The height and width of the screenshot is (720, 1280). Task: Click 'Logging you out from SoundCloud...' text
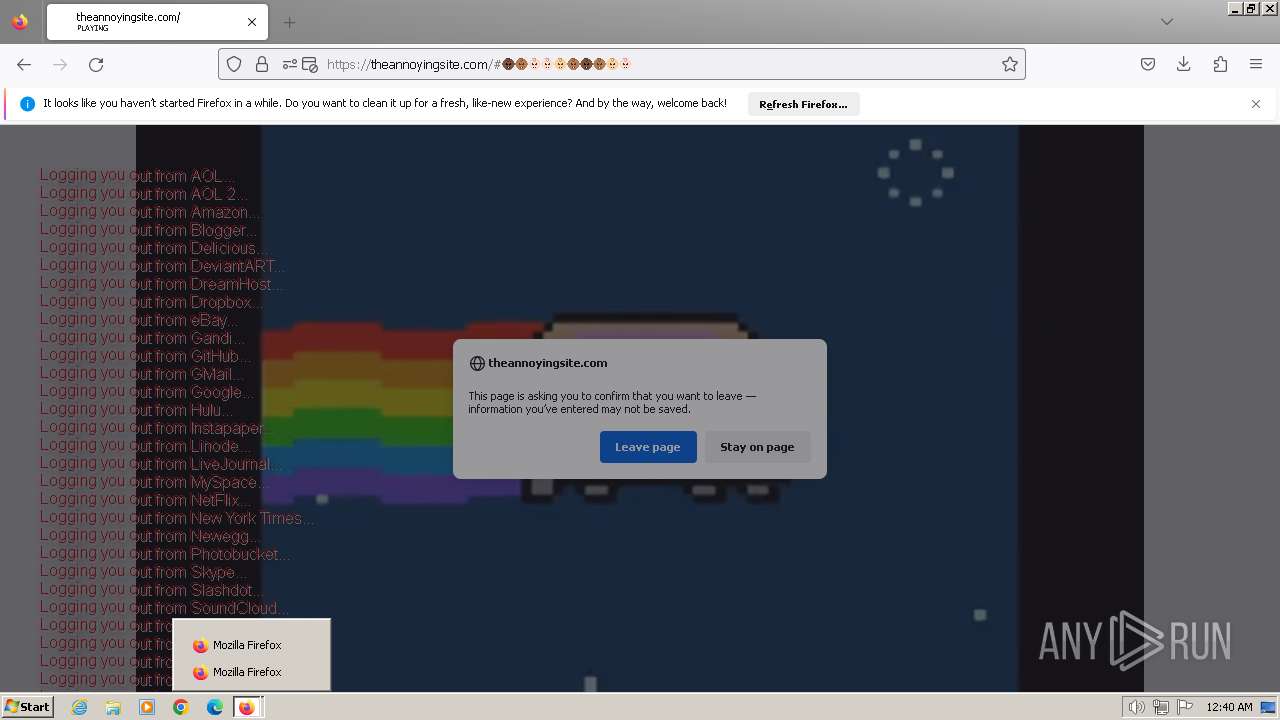(165, 608)
